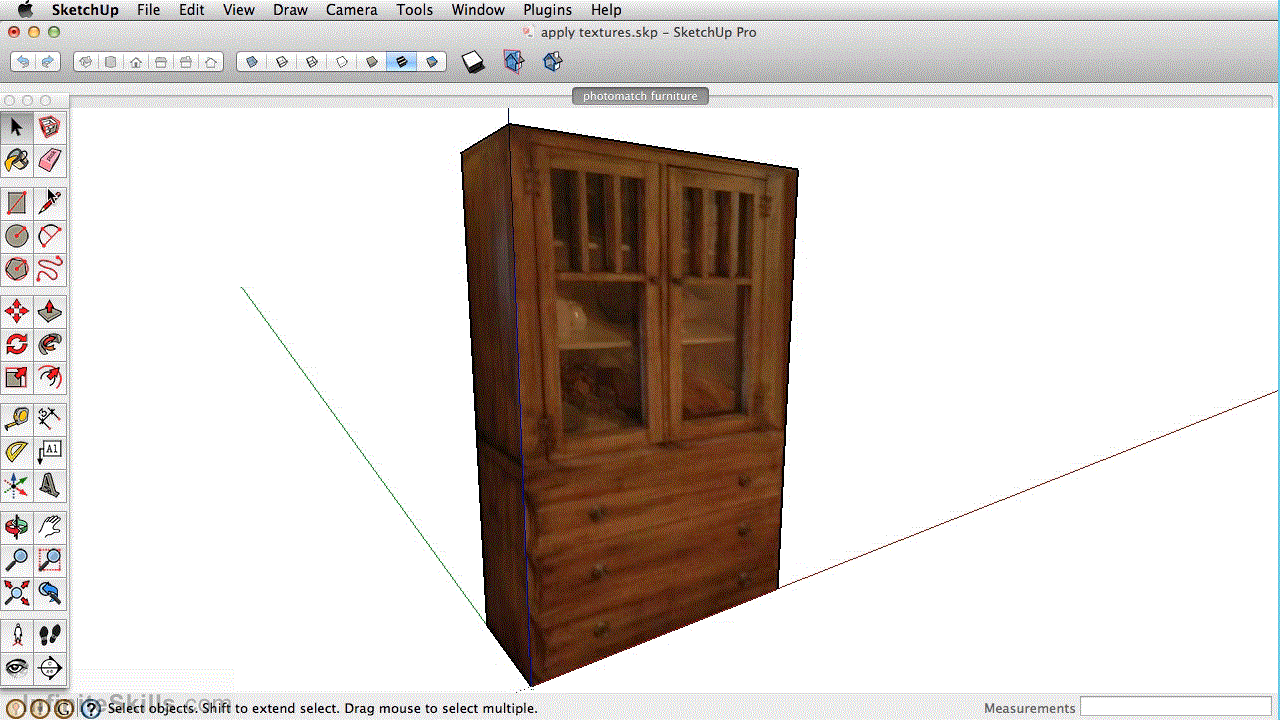The image size is (1280, 720).
Task: Open the Help menu
Action: coord(605,10)
